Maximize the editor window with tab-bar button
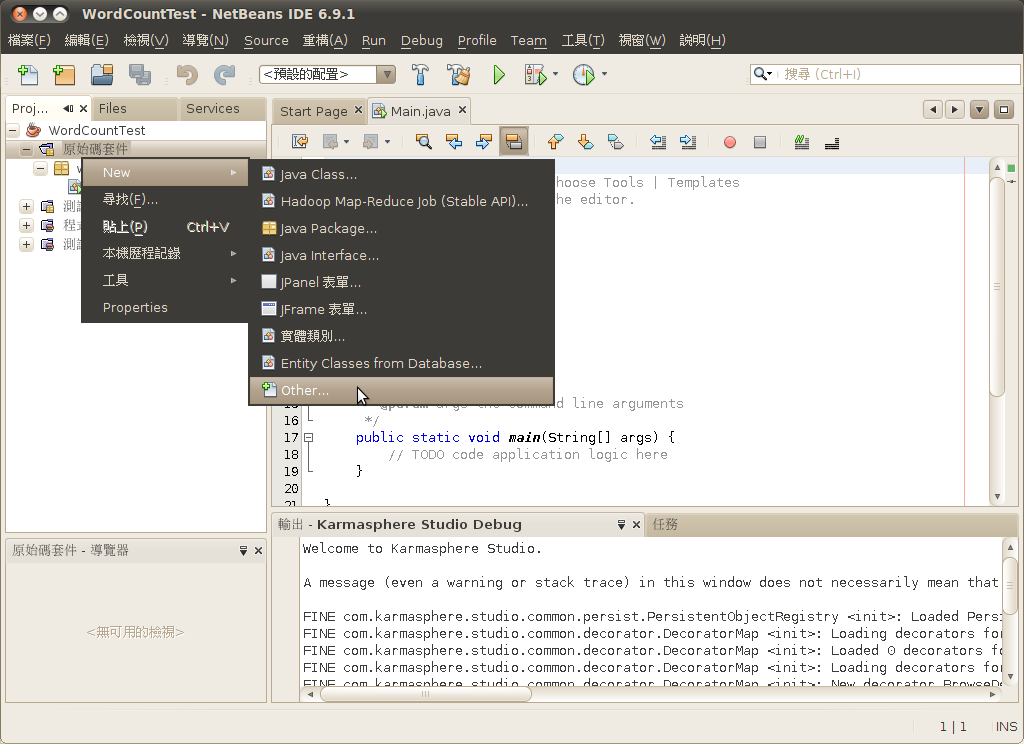 1004,109
